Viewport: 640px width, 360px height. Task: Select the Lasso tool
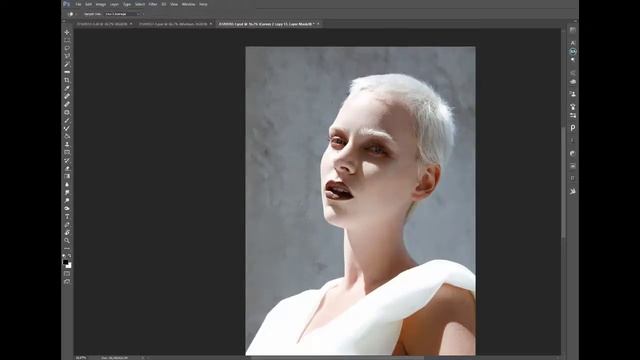67,48
